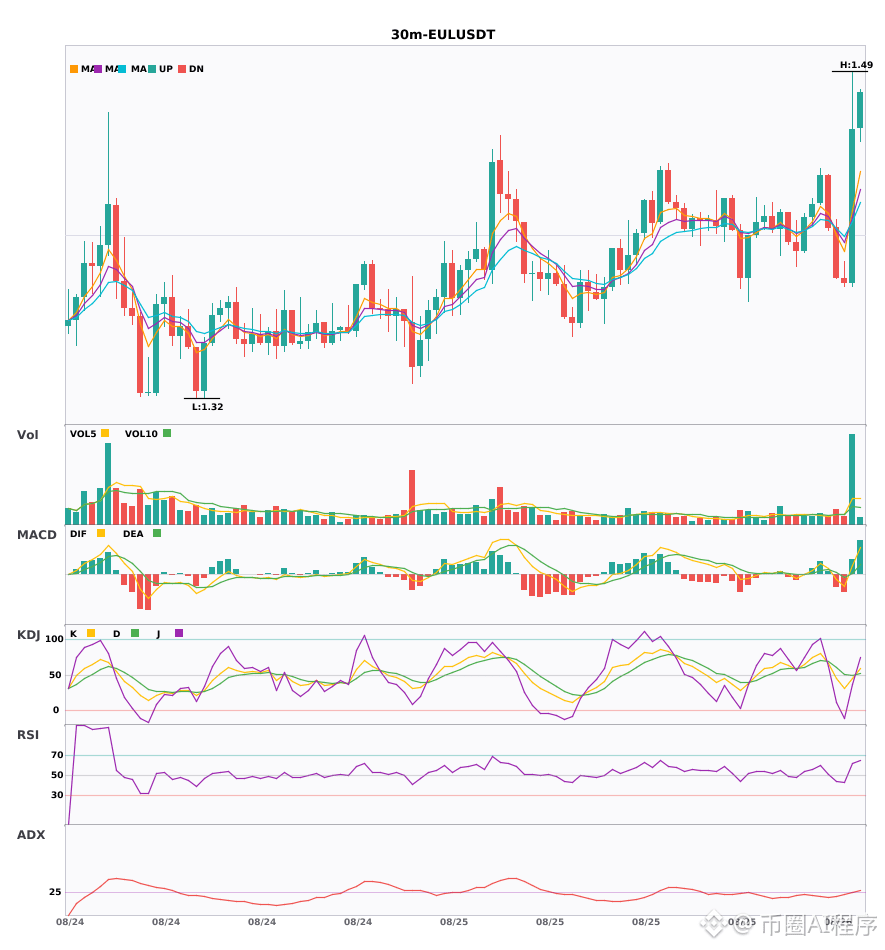The height and width of the screenshot is (950, 885).
Task: Click the yellow DIF legend swatch
Action: pyautogui.click(x=101, y=533)
